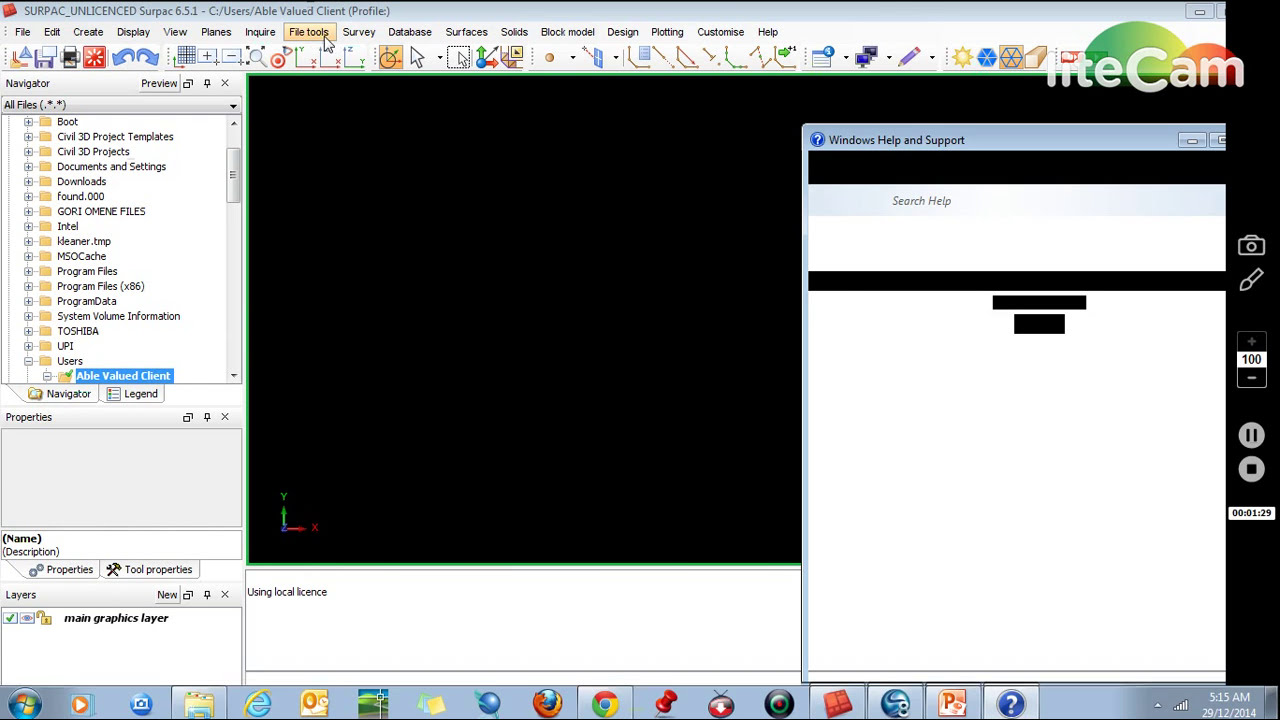Click the blue shaded faces icon
This screenshot has width=1280, height=720.
(x=986, y=57)
